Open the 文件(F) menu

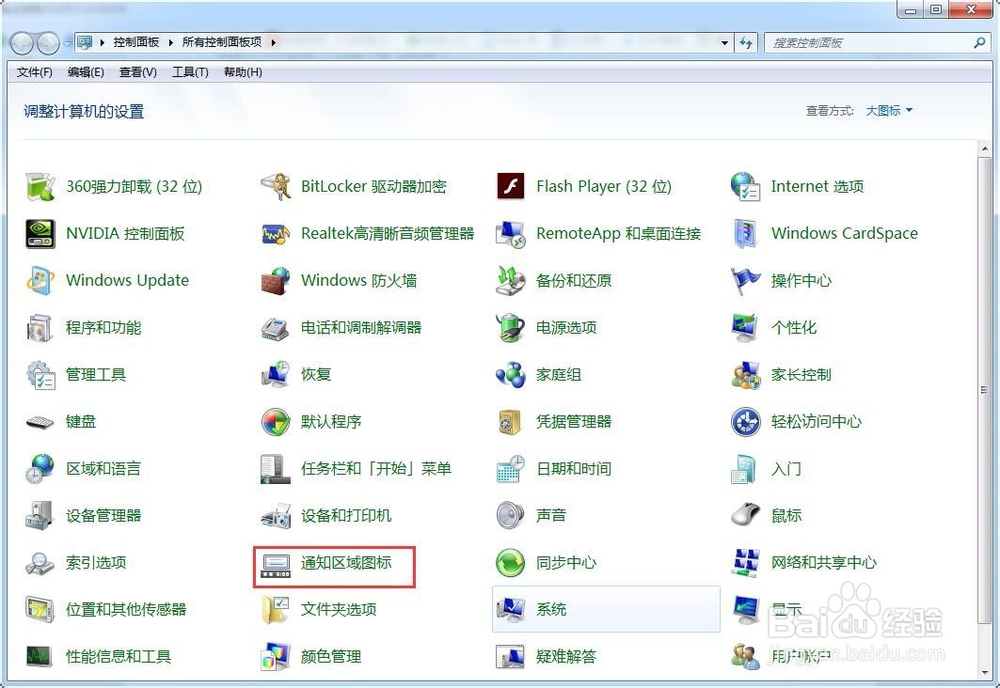point(34,72)
